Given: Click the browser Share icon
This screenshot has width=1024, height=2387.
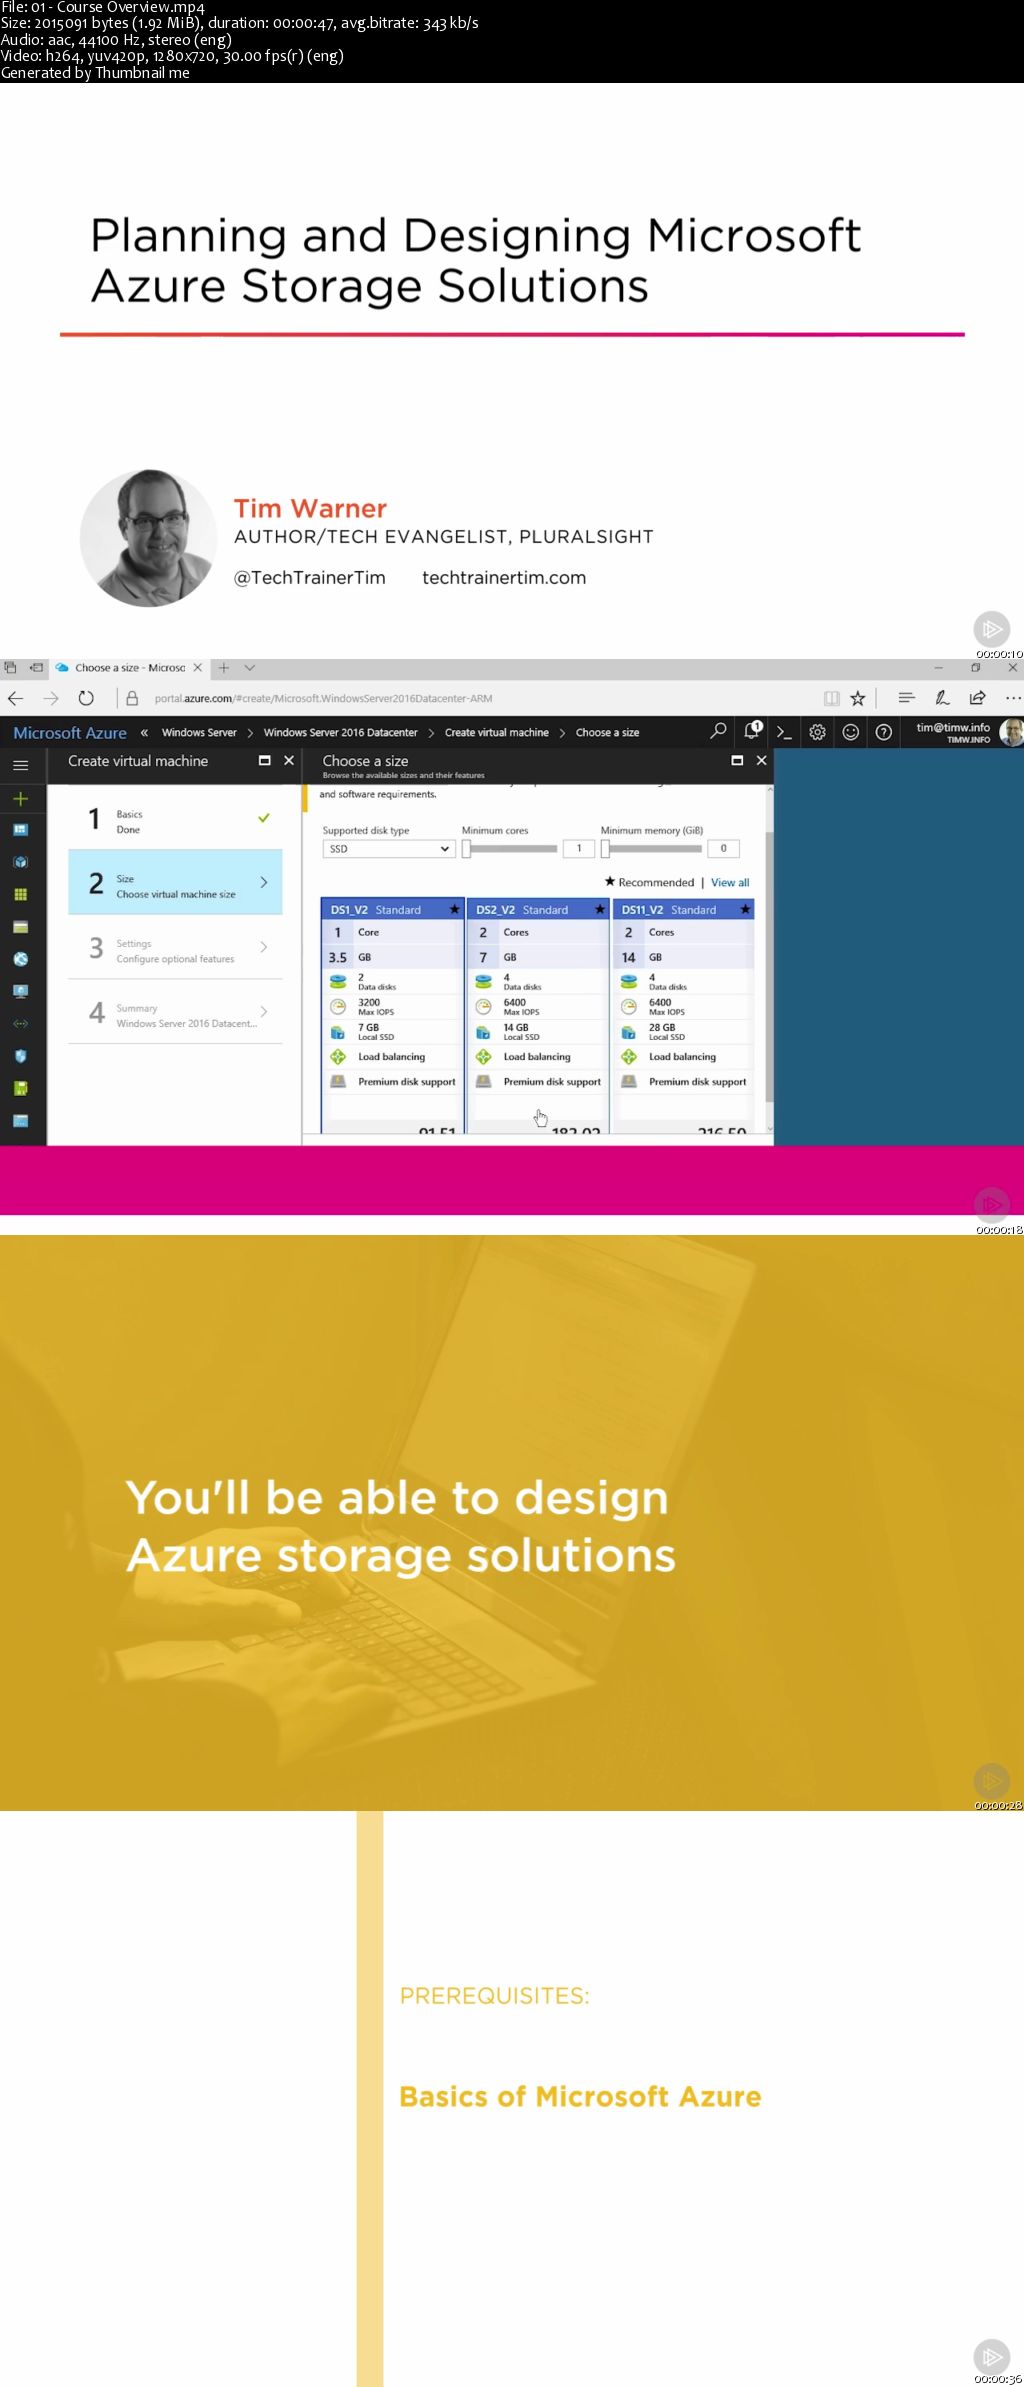Looking at the screenshot, I should pyautogui.click(x=977, y=698).
